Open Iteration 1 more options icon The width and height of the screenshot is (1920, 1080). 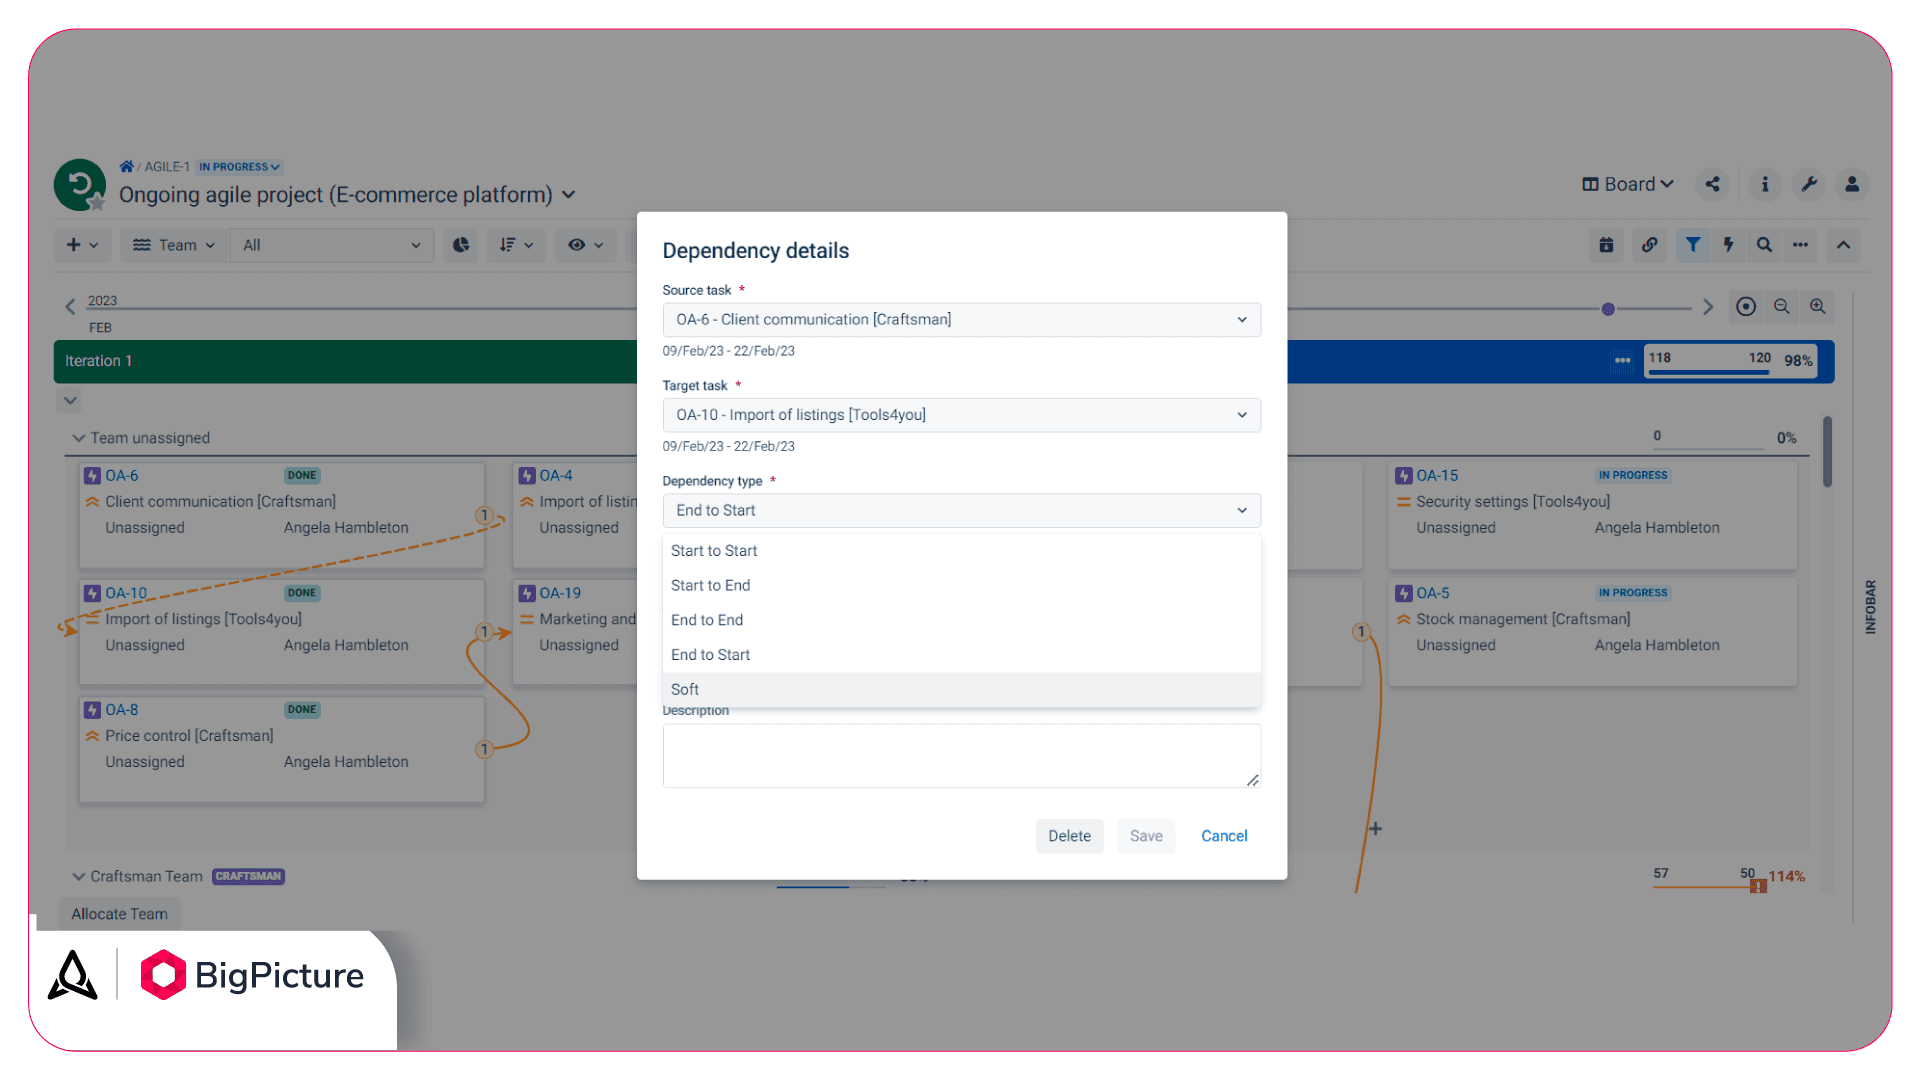[1622, 361]
